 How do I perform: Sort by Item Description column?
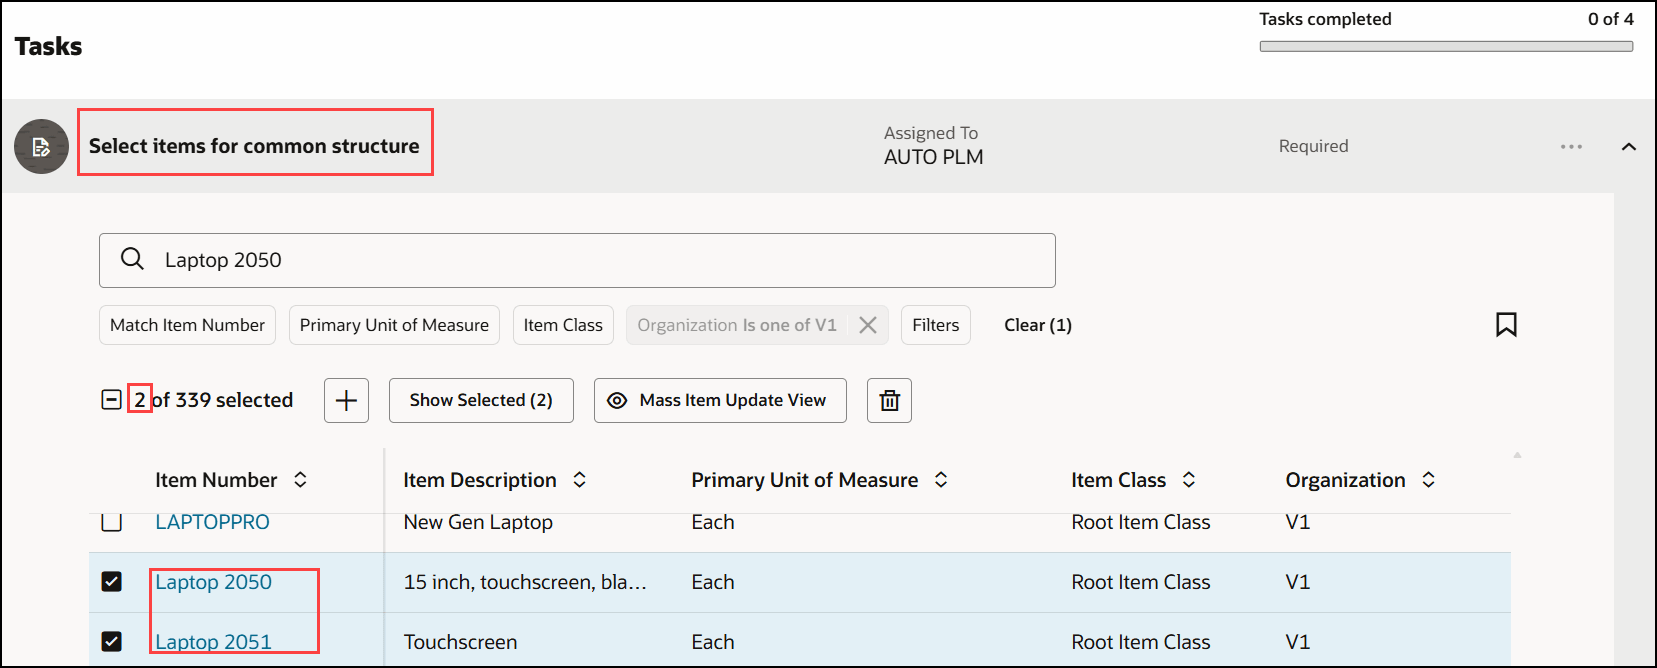[579, 480]
